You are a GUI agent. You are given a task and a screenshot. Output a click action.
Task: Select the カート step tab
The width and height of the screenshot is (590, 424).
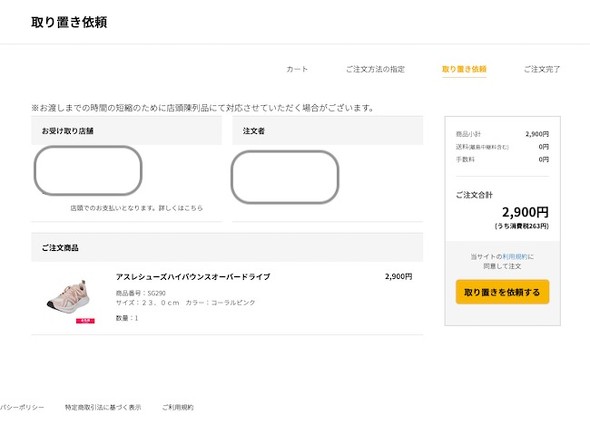[297, 69]
